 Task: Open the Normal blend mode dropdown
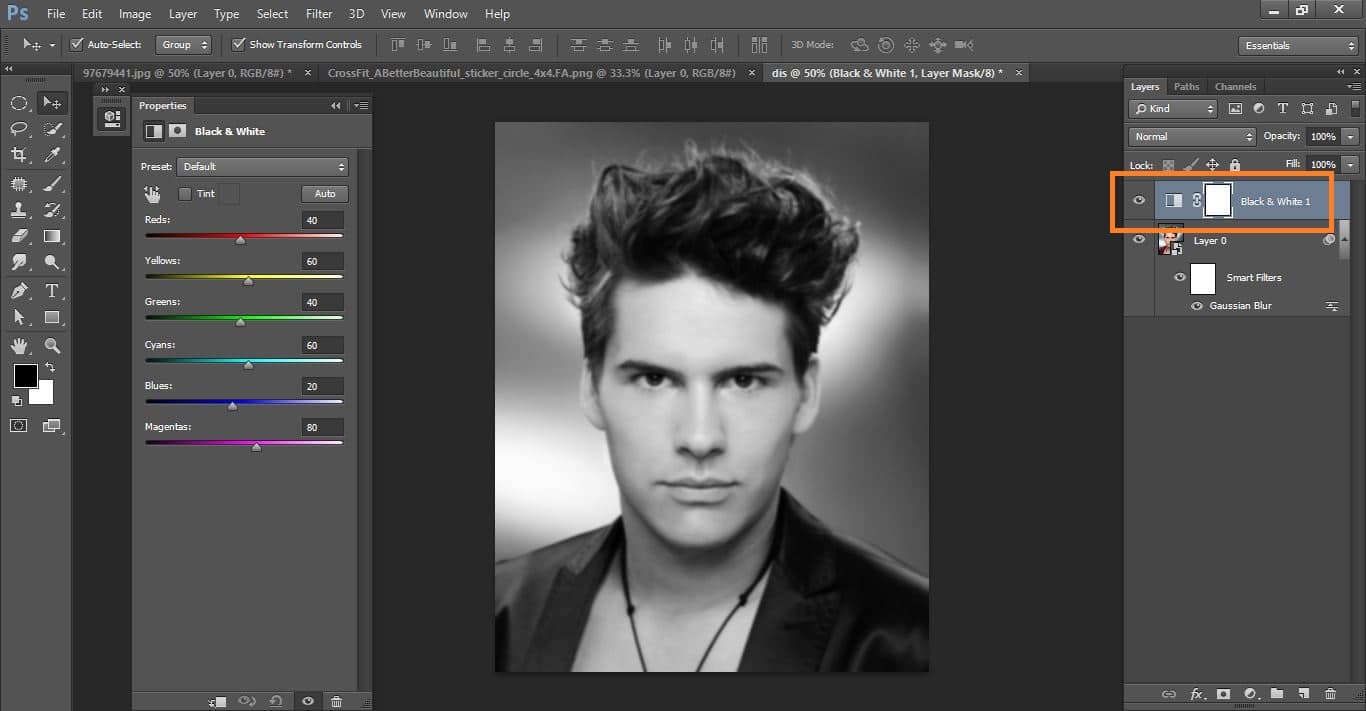pyautogui.click(x=1191, y=136)
